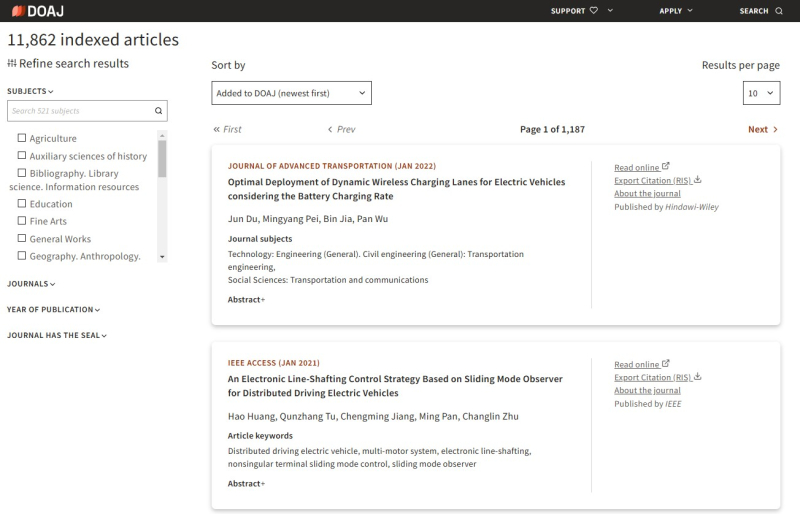Go to first page using double-arrow First

click(x=227, y=130)
